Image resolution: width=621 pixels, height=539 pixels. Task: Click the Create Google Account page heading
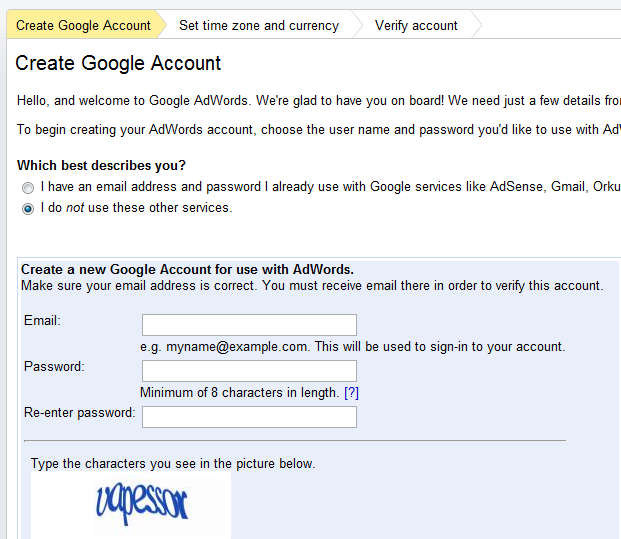118,63
